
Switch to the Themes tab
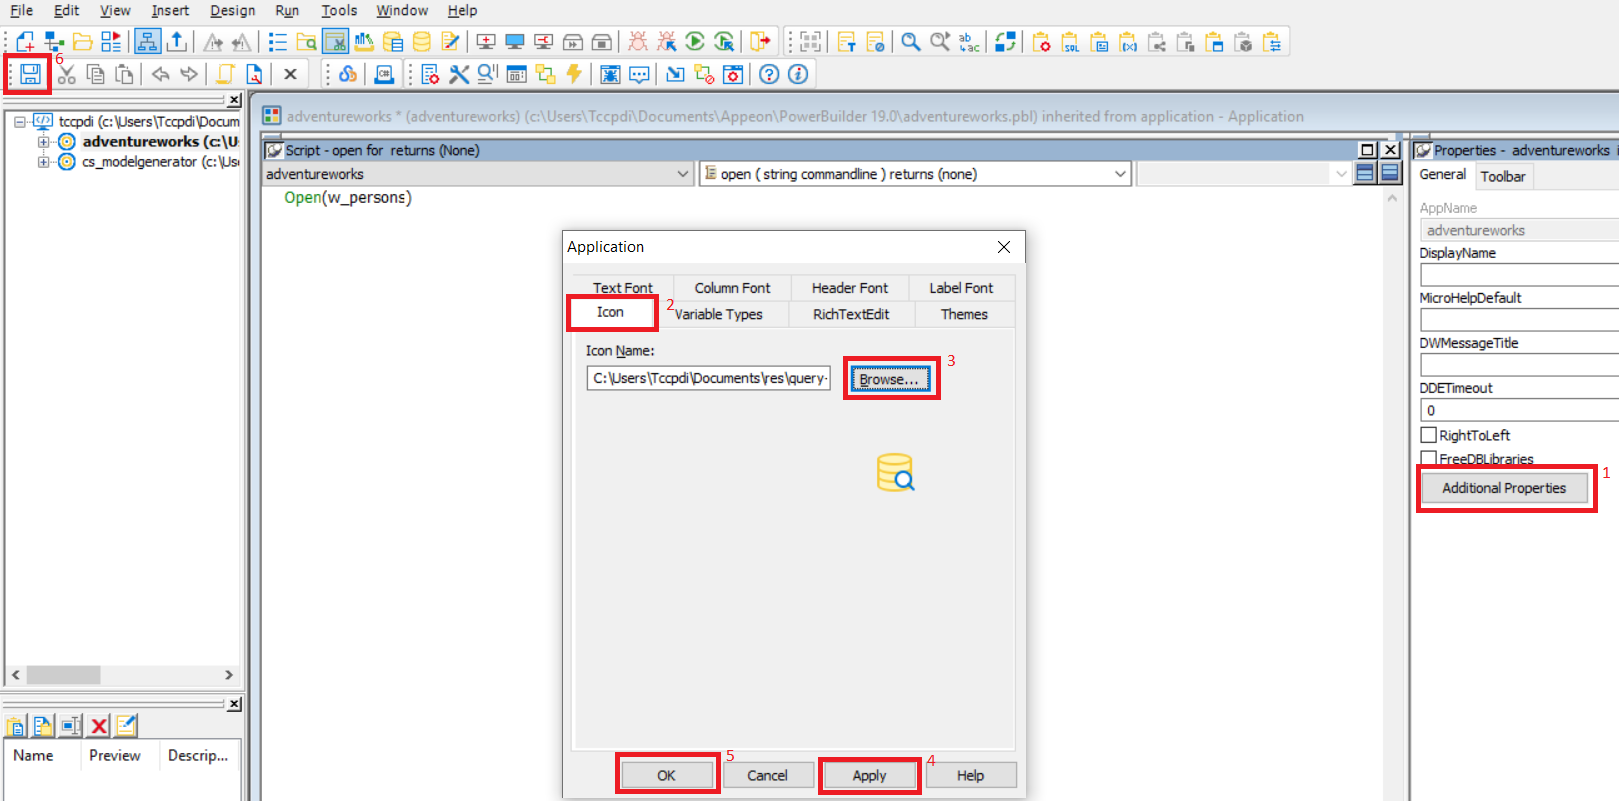pyautogui.click(x=963, y=314)
